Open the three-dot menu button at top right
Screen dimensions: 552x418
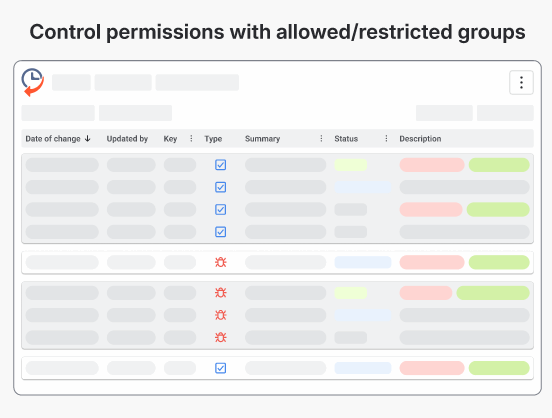pyautogui.click(x=521, y=83)
